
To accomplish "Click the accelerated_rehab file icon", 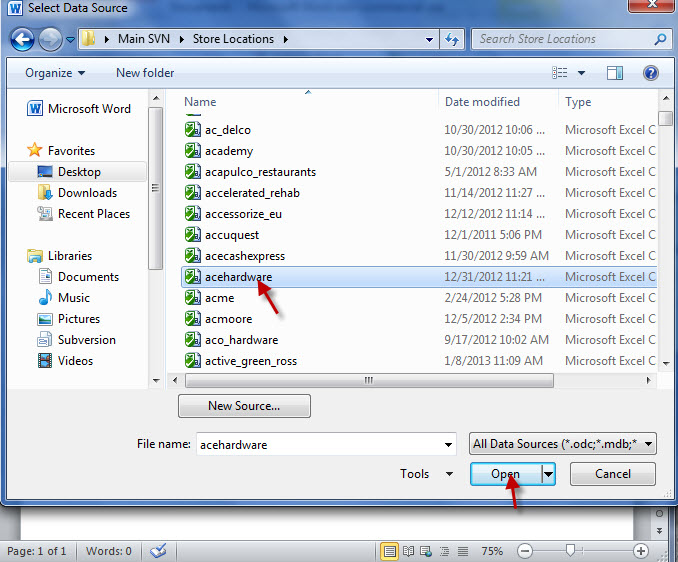I will [192, 193].
